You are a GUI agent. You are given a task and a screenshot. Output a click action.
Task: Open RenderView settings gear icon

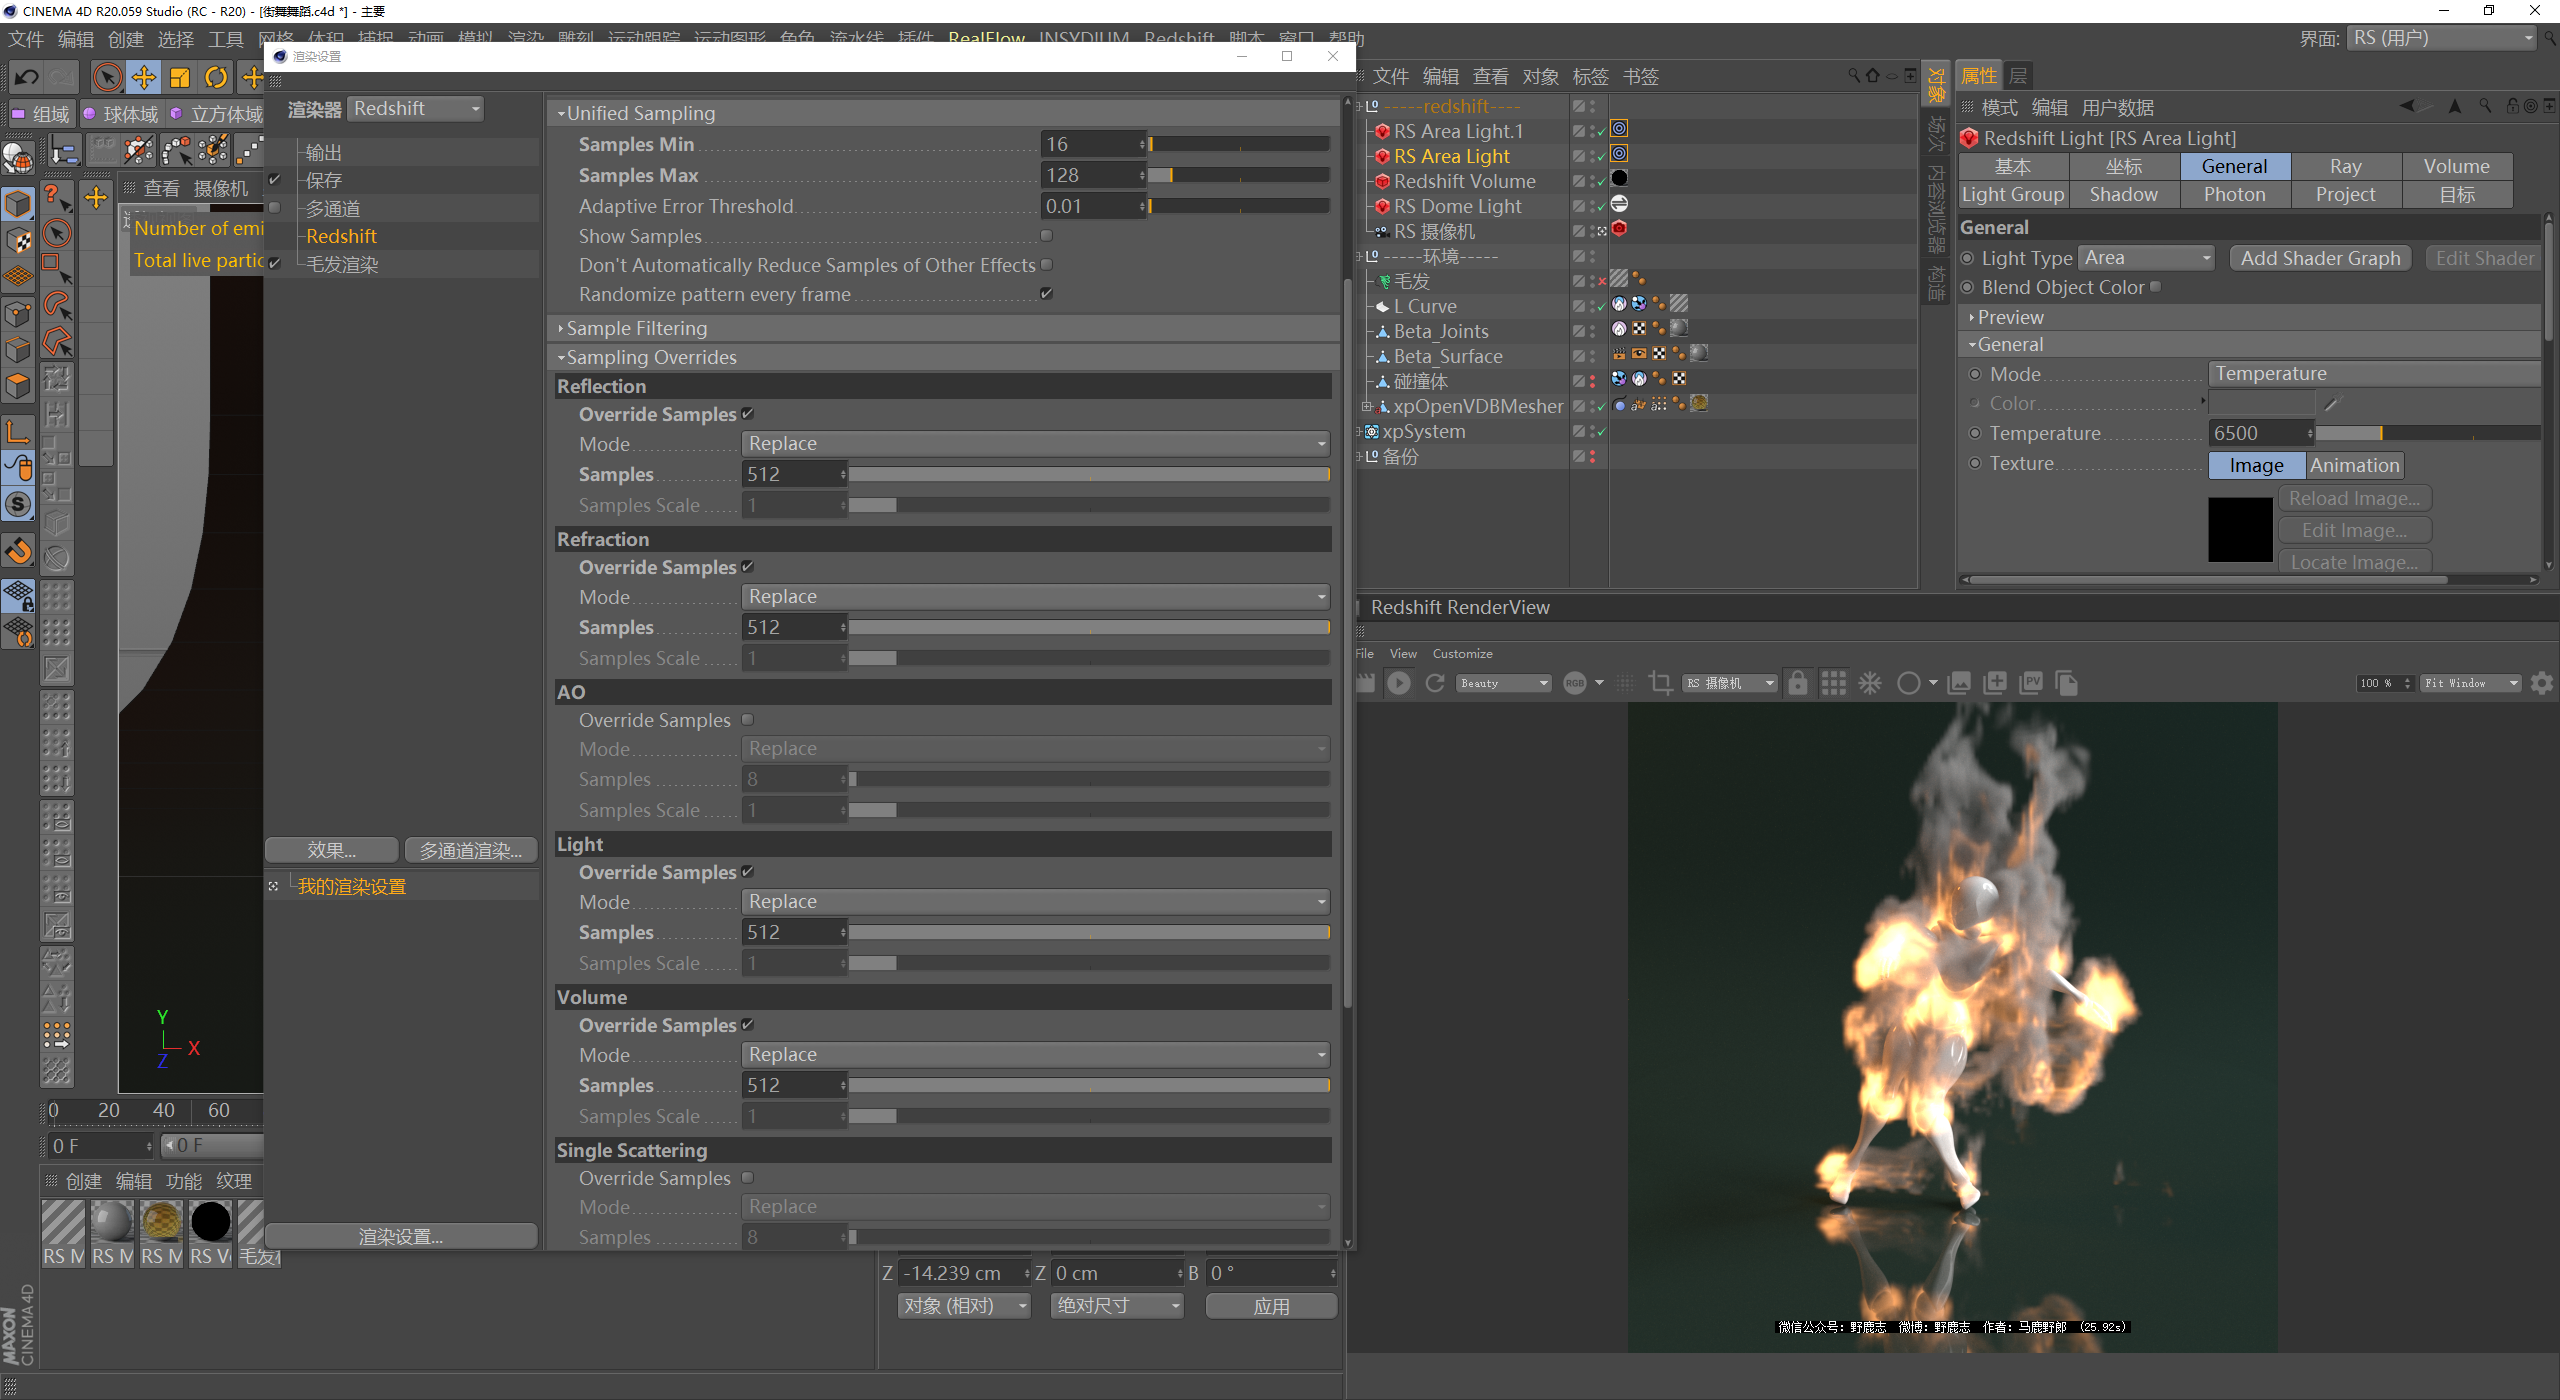click(x=2541, y=683)
